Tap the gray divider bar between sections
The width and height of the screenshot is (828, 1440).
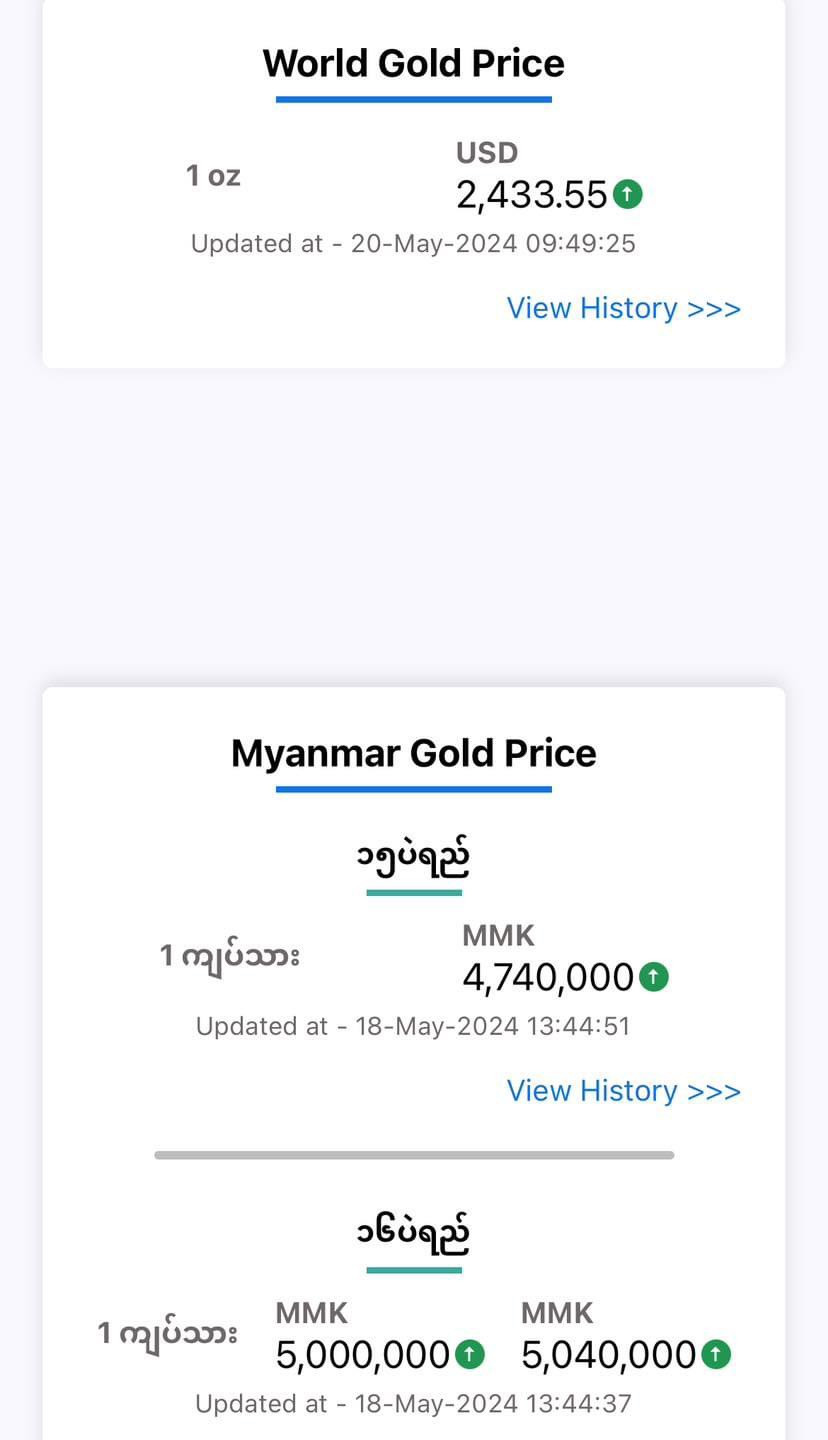(x=413, y=1155)
